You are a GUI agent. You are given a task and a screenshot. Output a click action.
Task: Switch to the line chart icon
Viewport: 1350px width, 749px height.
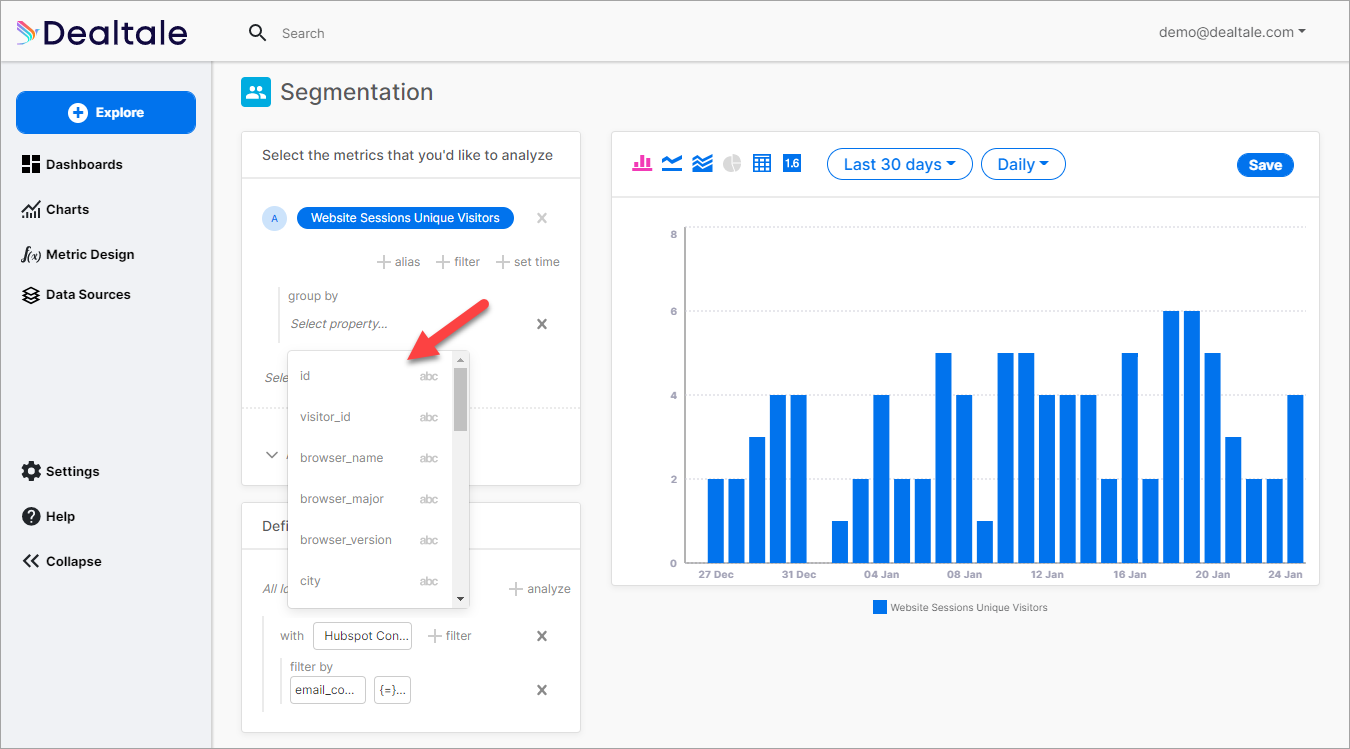672,163
